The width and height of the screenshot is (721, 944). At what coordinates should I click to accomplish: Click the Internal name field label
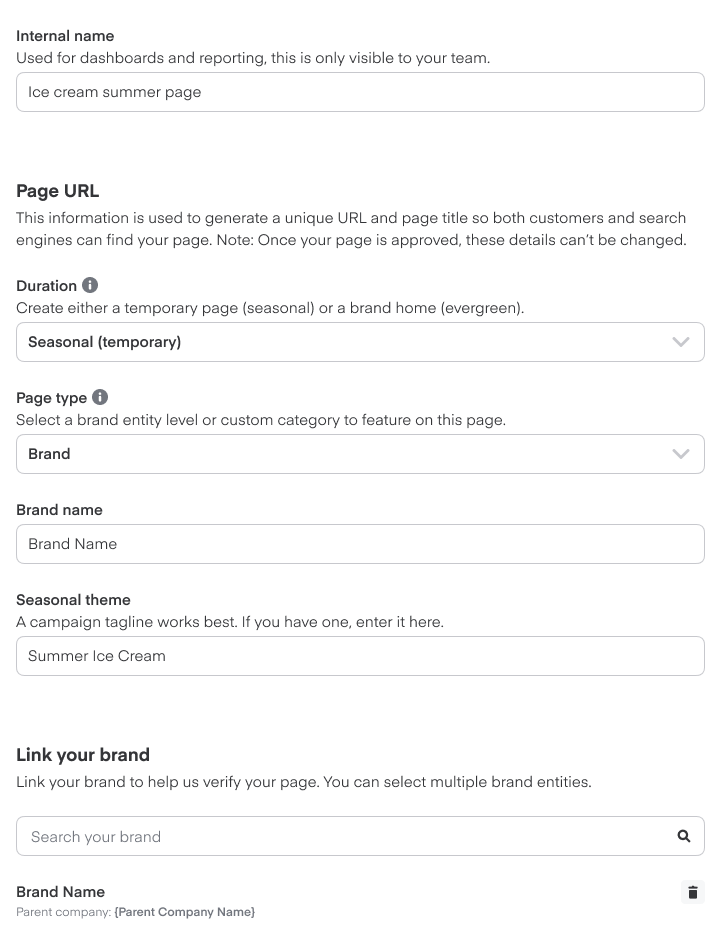coord(65,36)
